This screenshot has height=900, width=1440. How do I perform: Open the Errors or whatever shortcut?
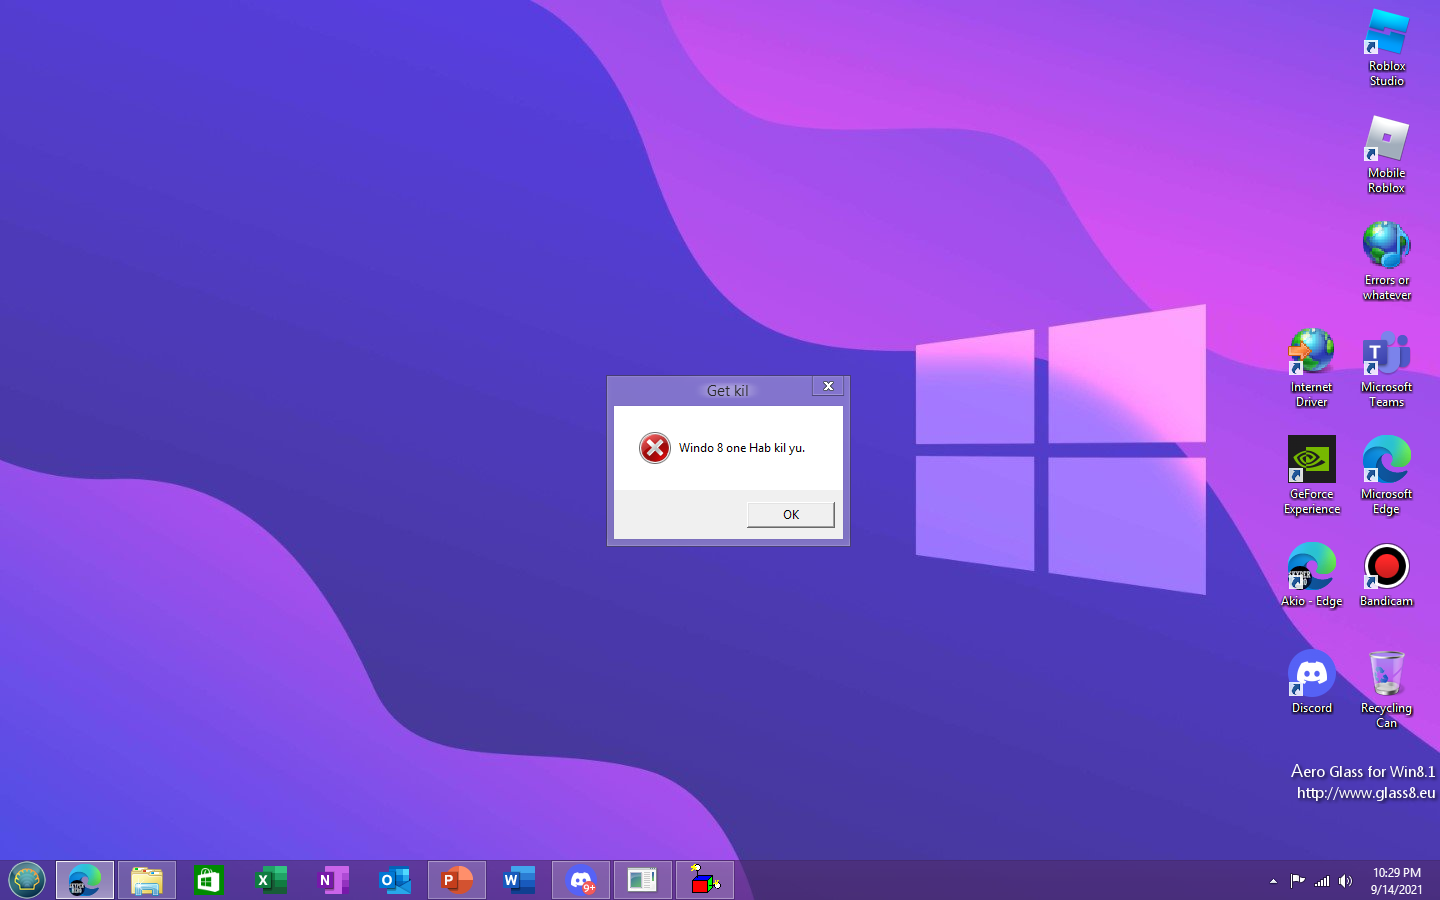[1386, 245]
